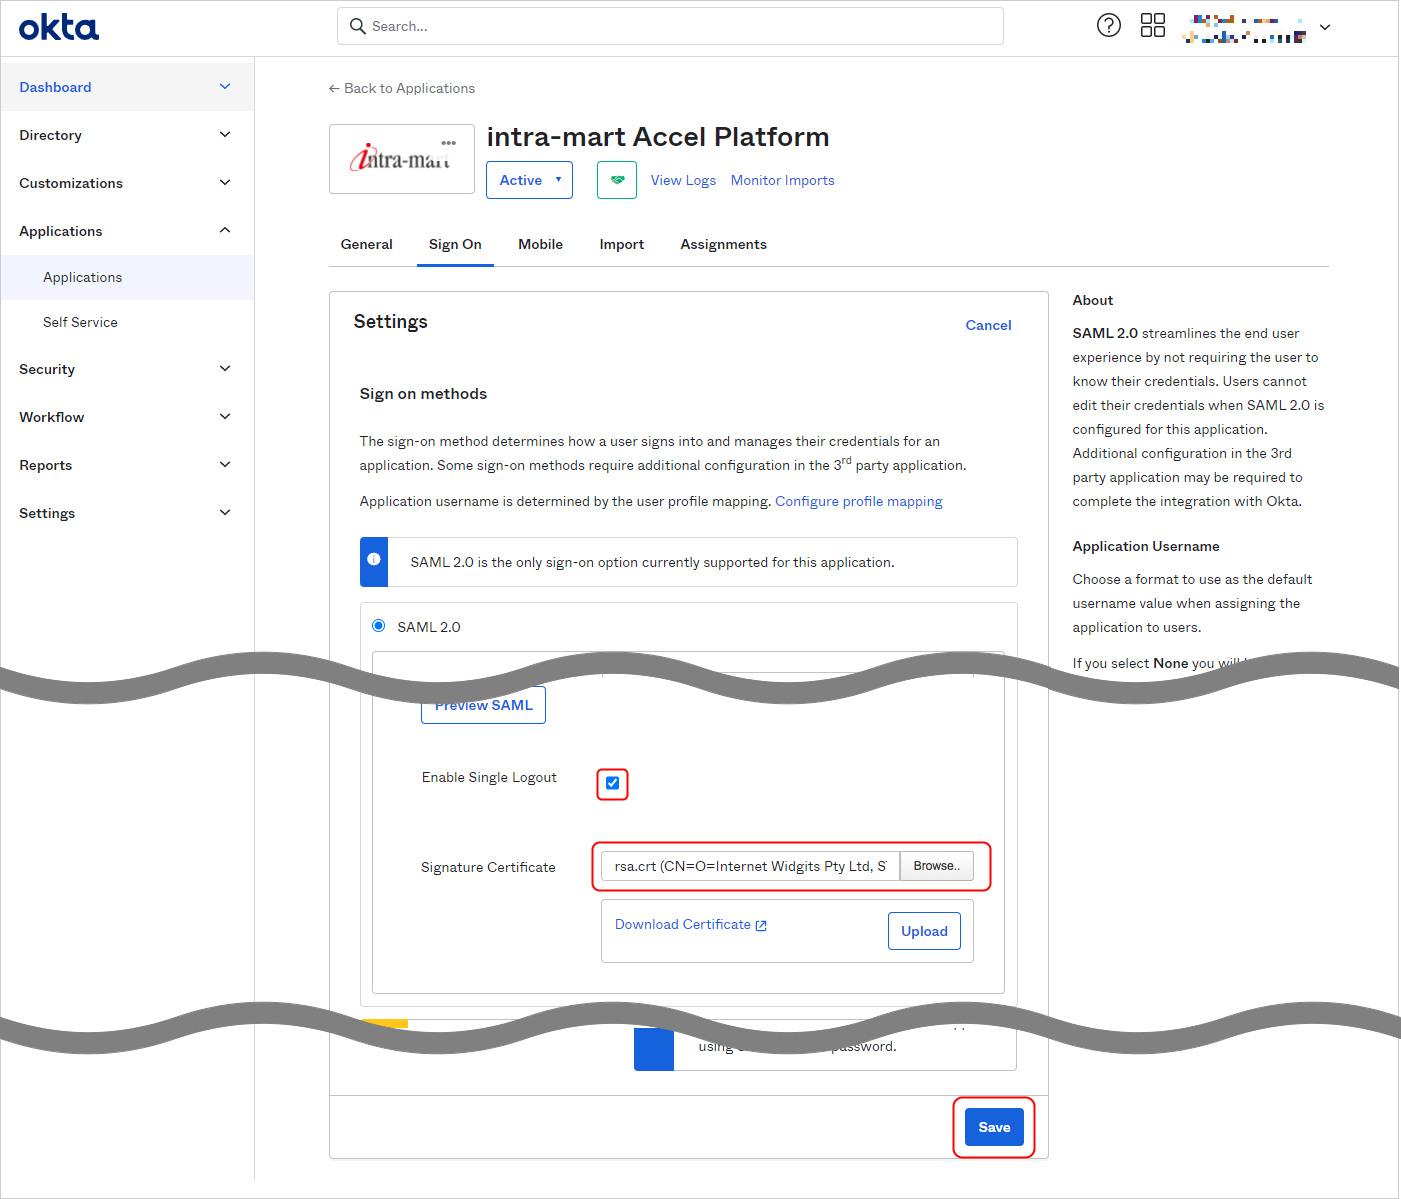
Task: Click the external link icon beside Download Certificate
Action: pos(761,926)
